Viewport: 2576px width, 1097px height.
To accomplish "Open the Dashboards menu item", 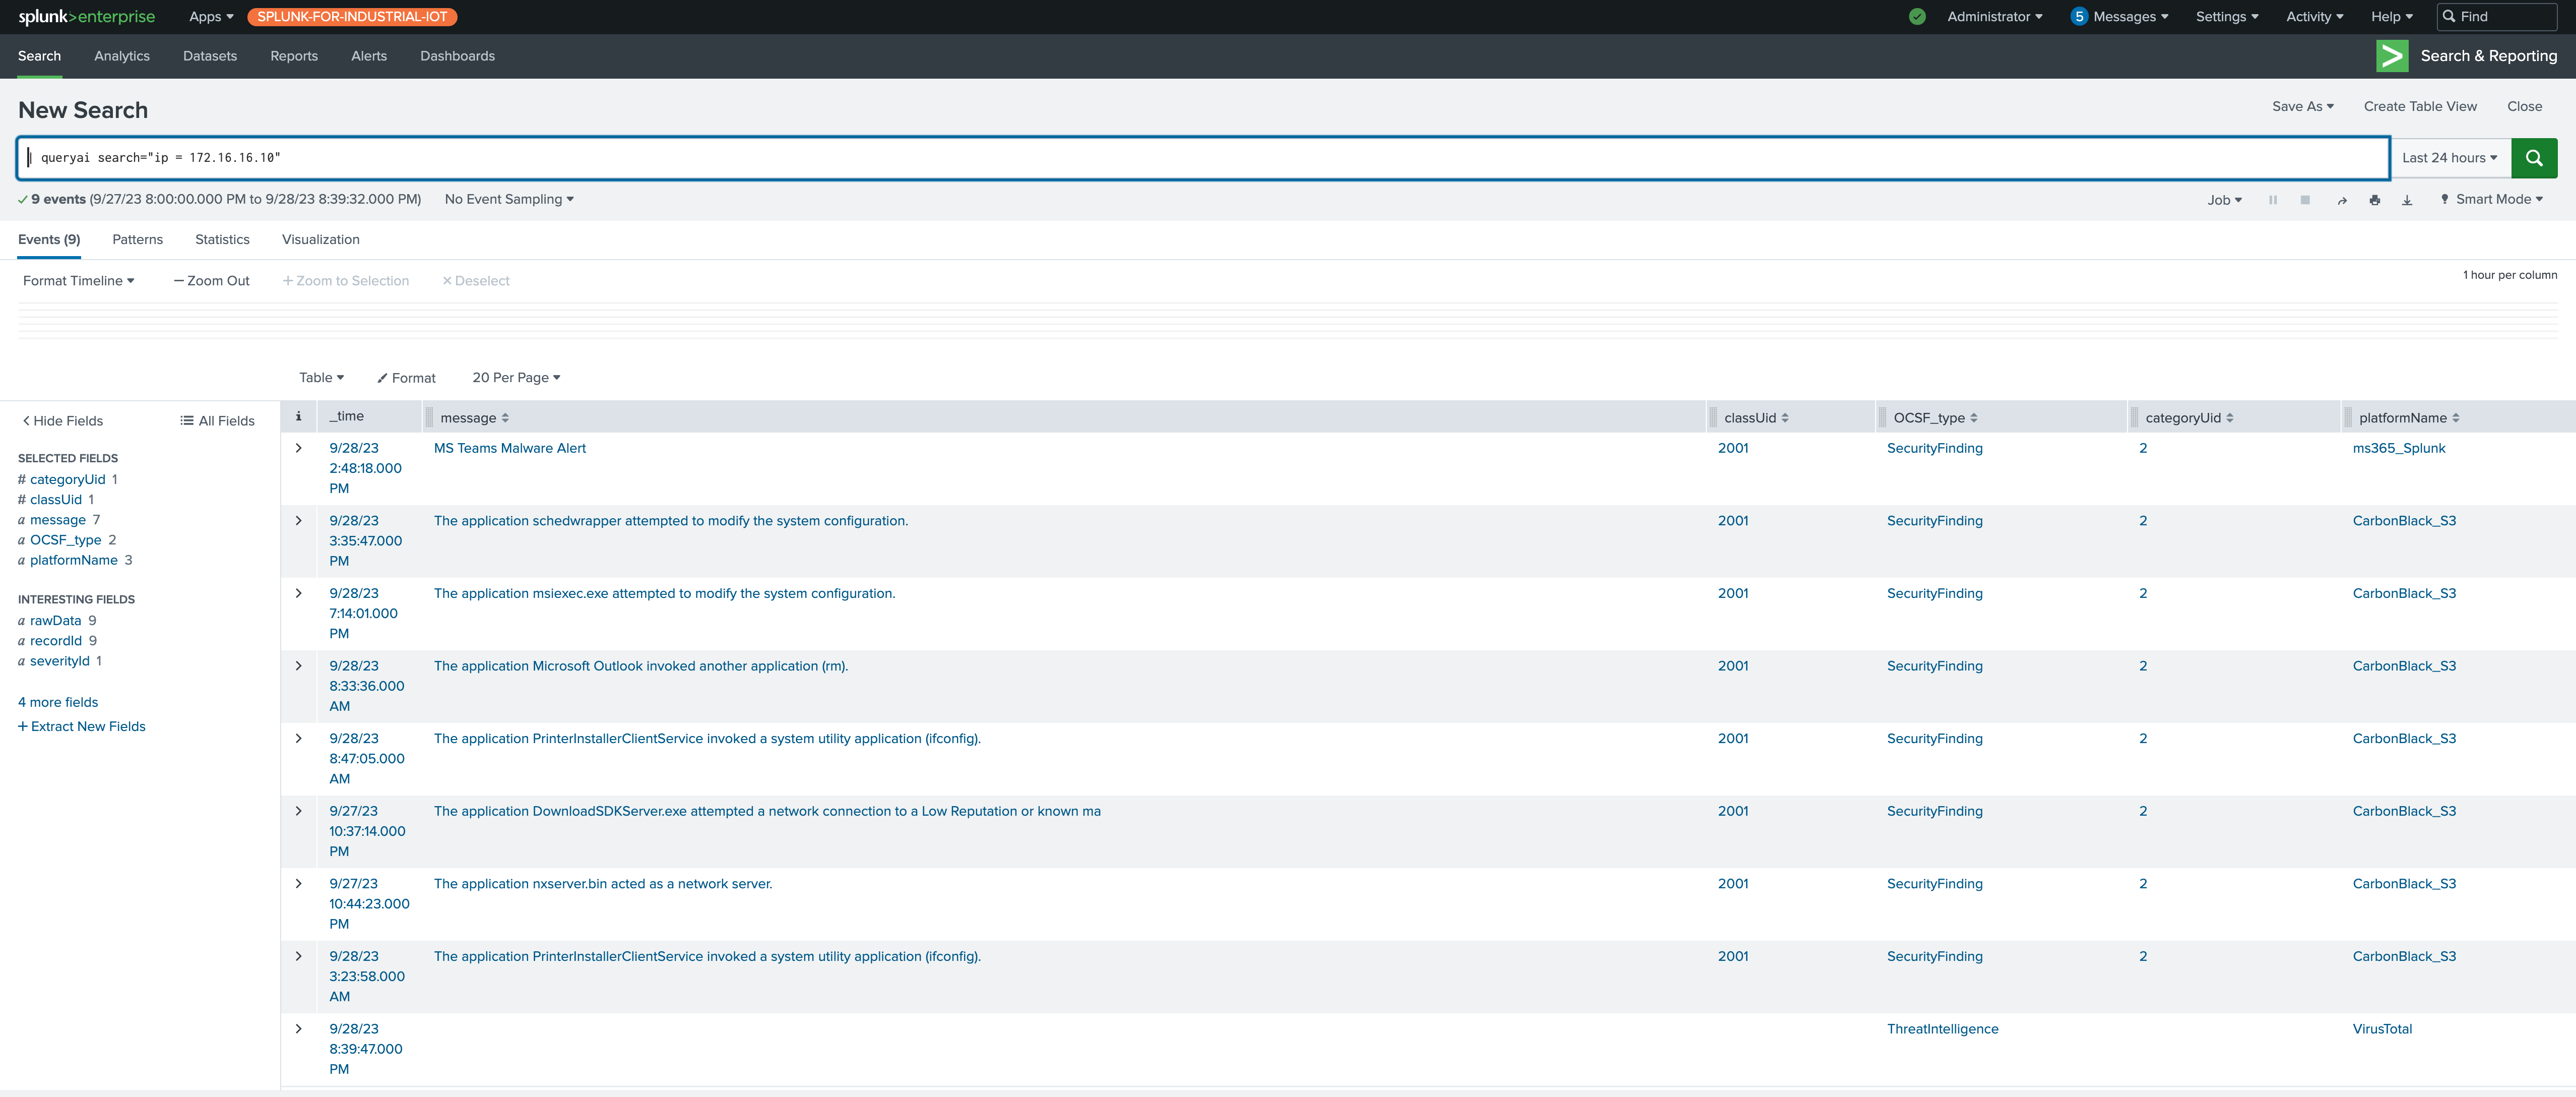I will pos(457,56).
